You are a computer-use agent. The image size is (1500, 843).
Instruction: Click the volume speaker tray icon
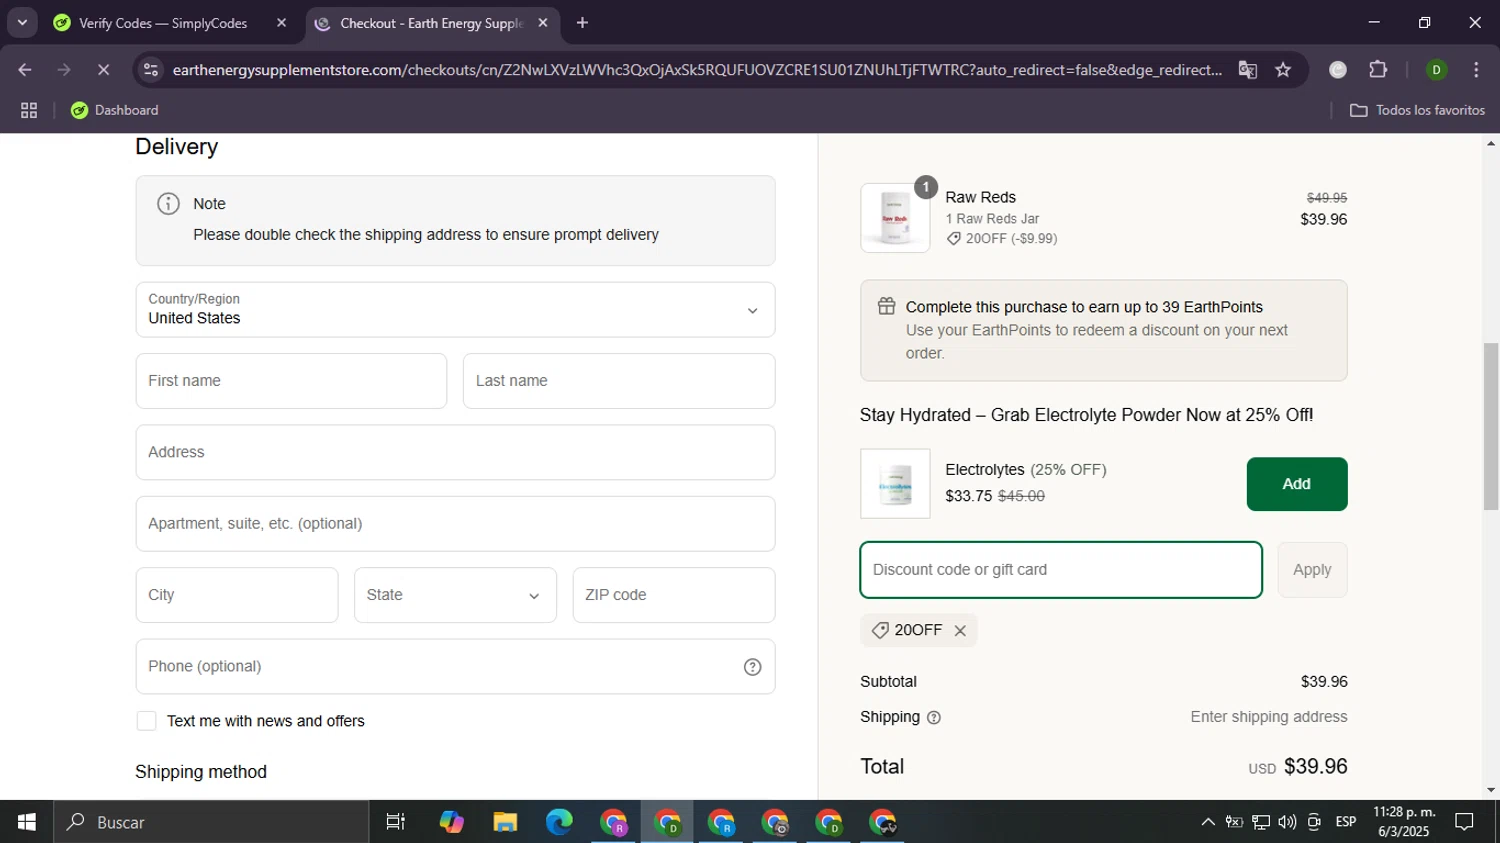pos(1287,822)
